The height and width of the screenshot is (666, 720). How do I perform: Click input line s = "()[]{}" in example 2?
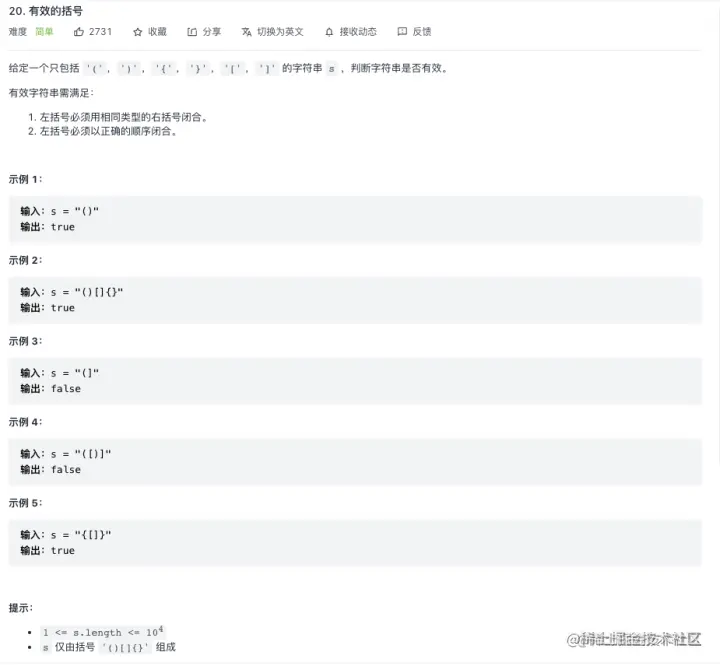click(72, 292)
